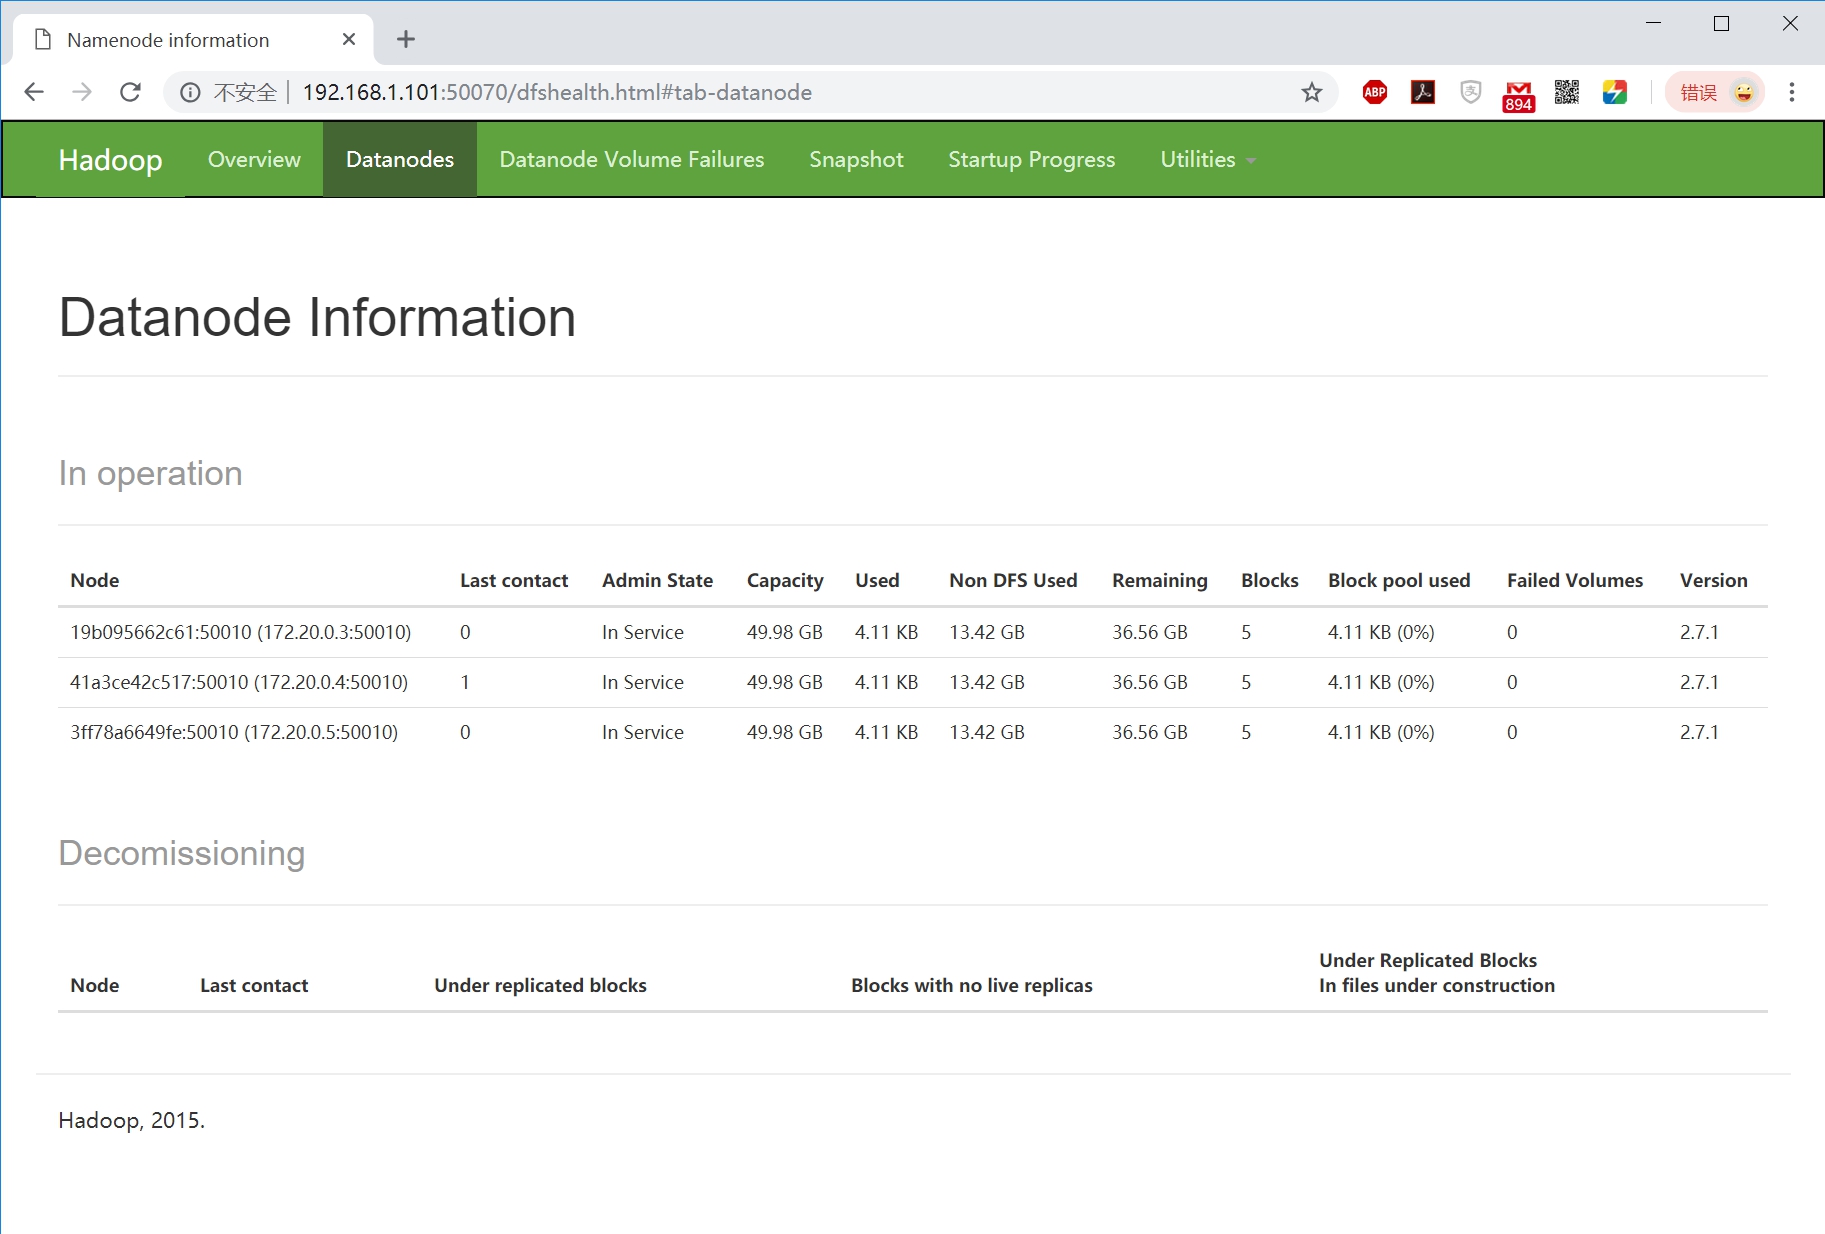Image resolution: width=1825 pixels, height=1234 pixels.
Task: Select node 41a3ce42c517:50010 entry
Action: click(x=239, y=682)
